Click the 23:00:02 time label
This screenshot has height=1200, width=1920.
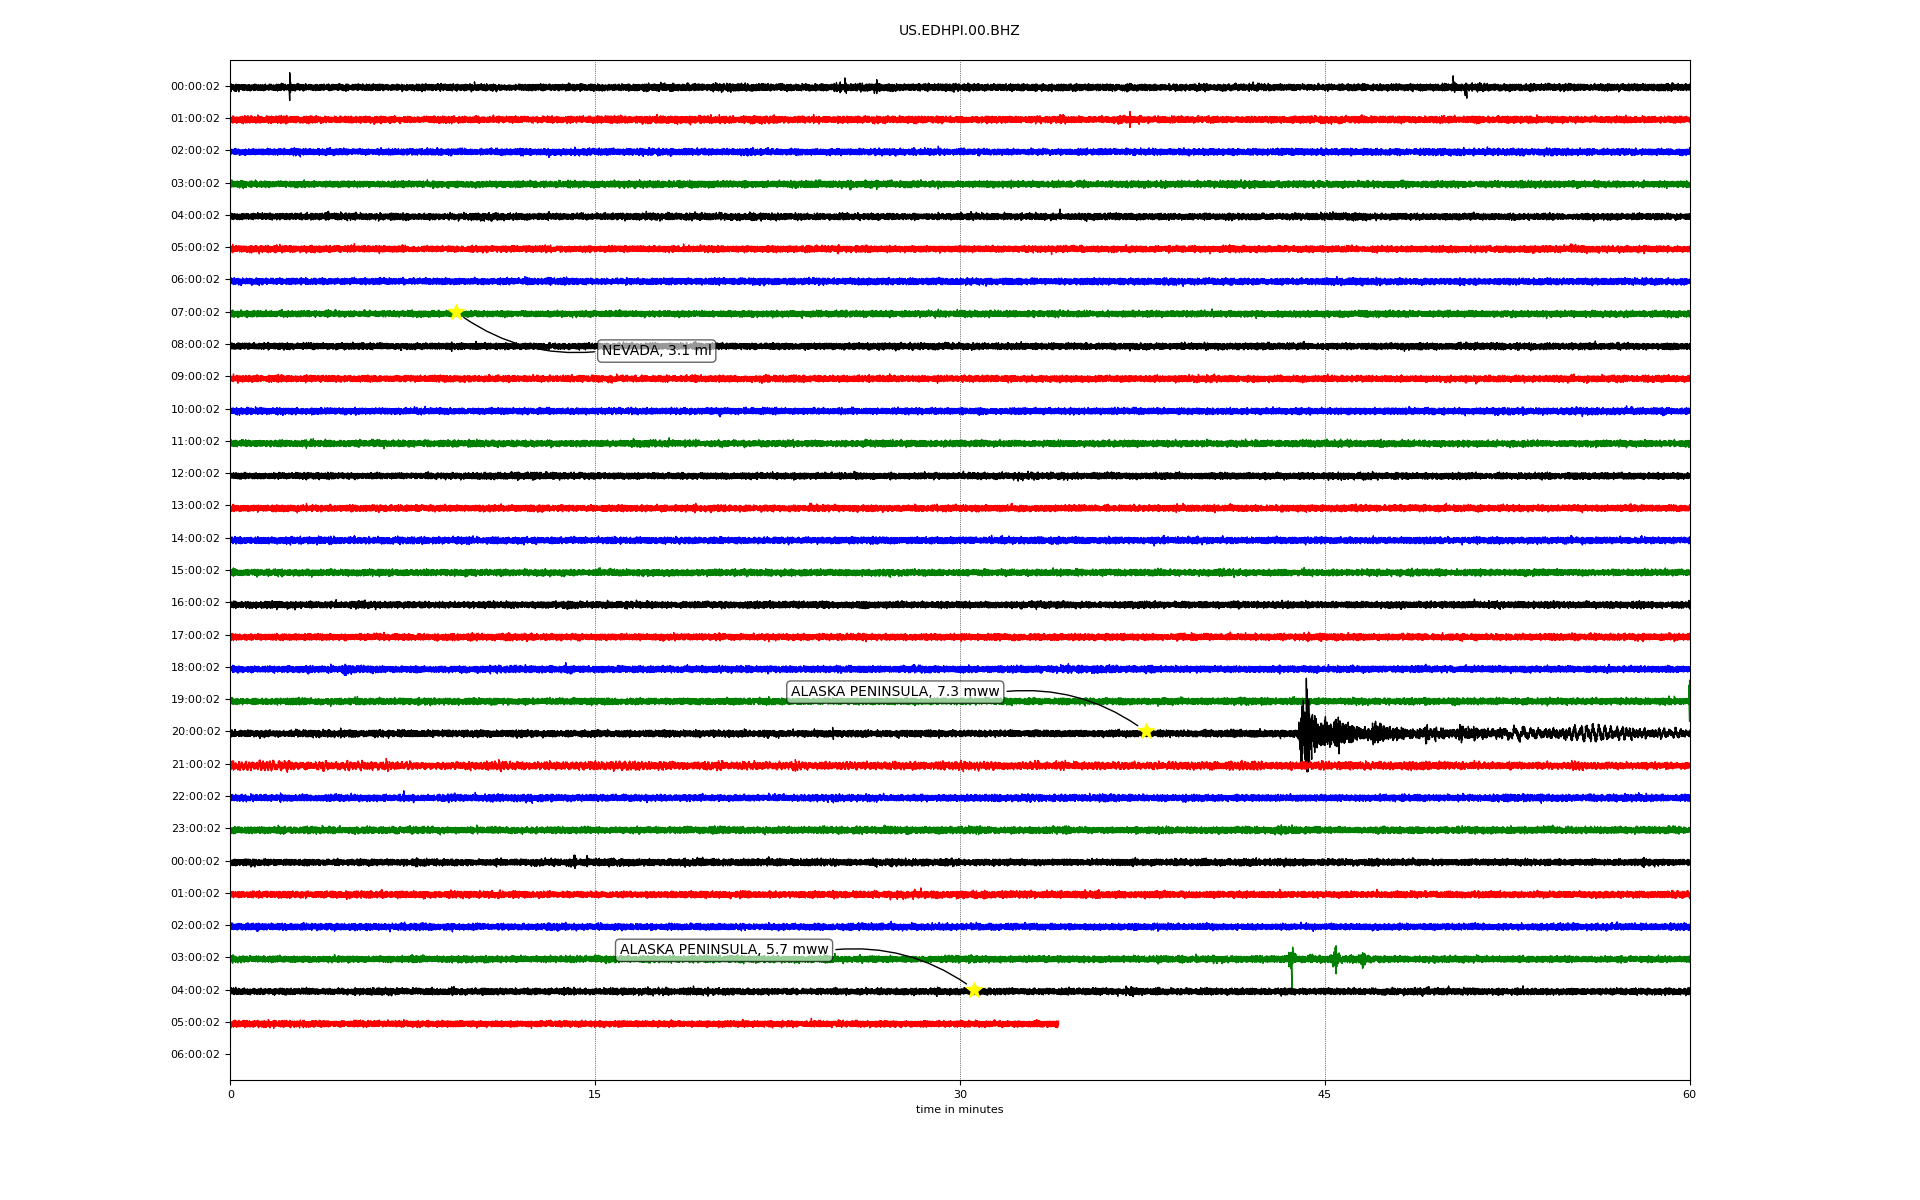195,829
